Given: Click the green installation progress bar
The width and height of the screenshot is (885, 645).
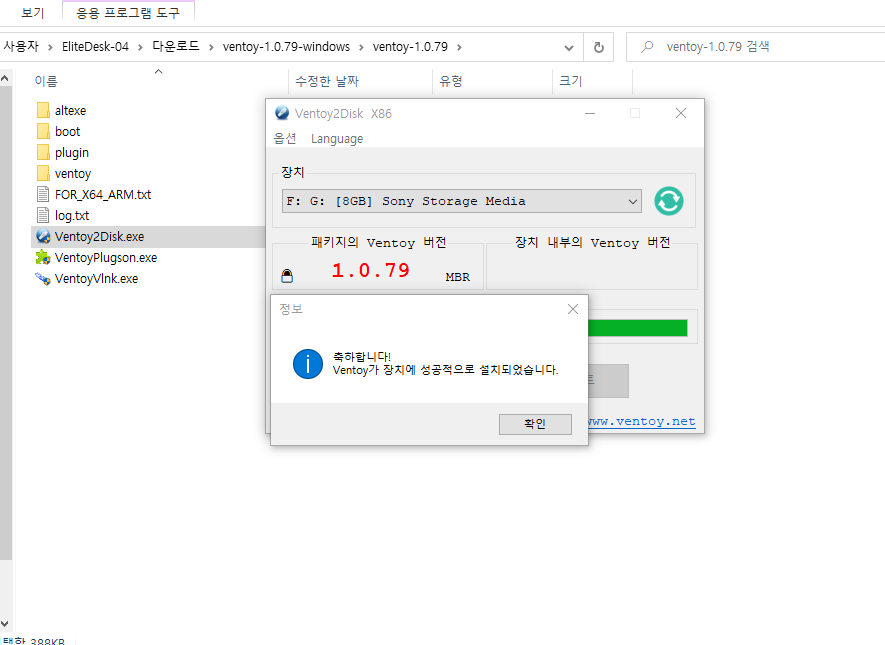Looking at the screenshot, I should point(638,328).
